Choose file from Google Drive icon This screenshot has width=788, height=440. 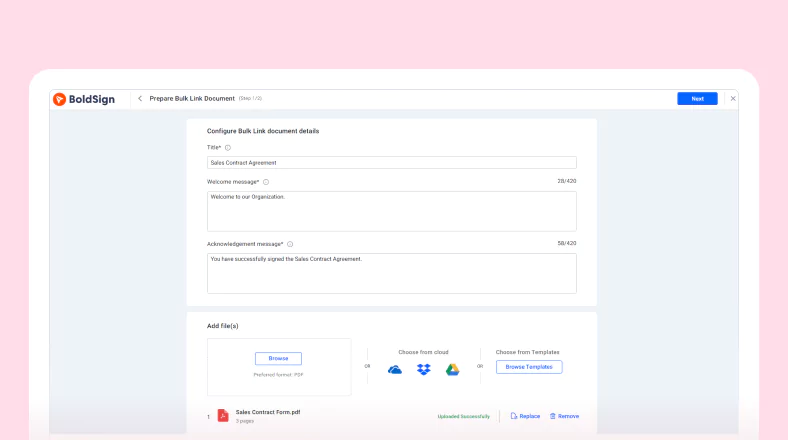tap(452, 370)
